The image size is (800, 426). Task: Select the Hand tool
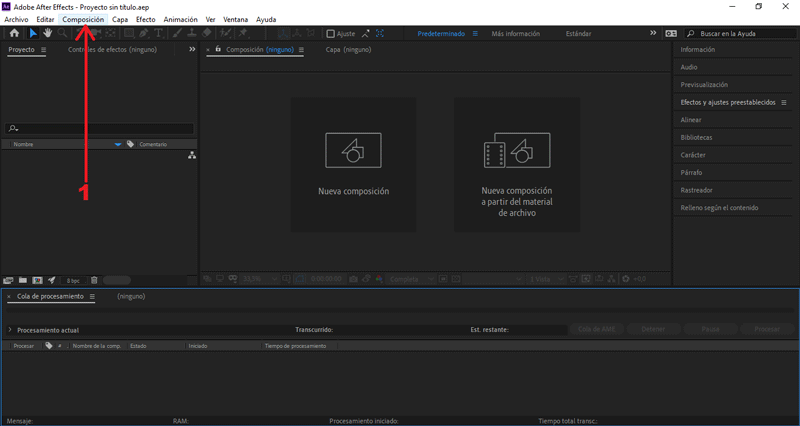pos(47,33)
